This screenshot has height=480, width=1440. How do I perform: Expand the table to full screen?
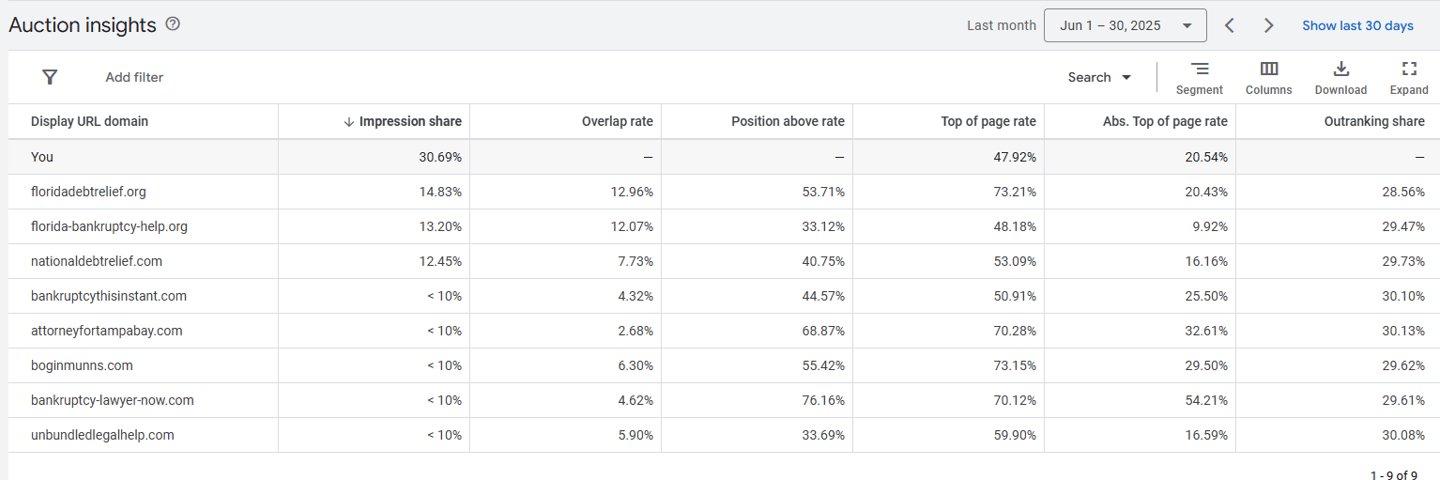click(1408, 77)
